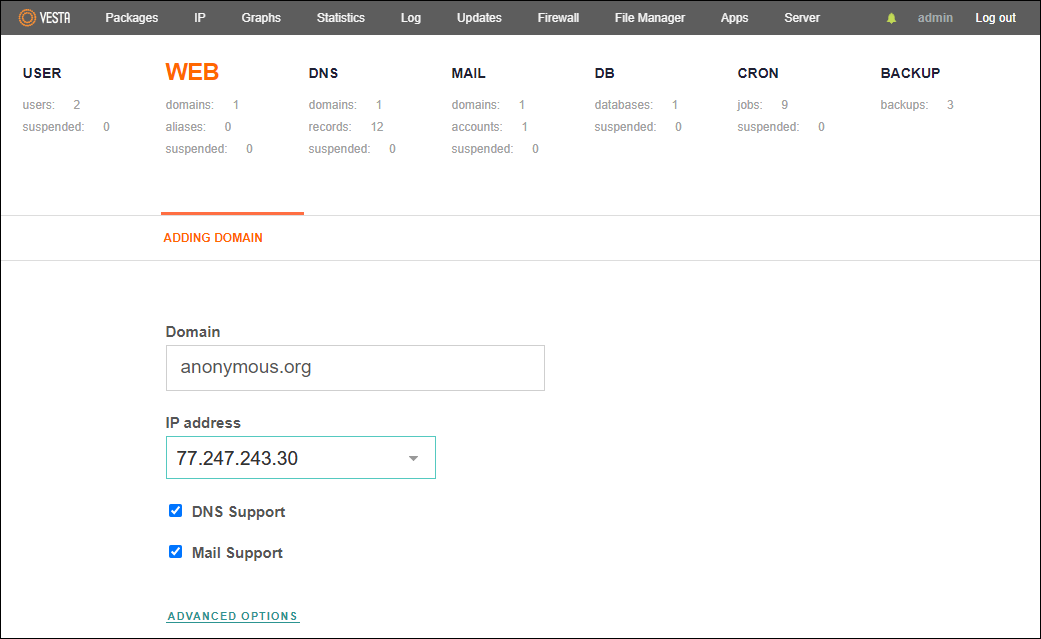The image size is (1041, 639).
Task: Open File Manager from top bar
Action: [649, 18]
